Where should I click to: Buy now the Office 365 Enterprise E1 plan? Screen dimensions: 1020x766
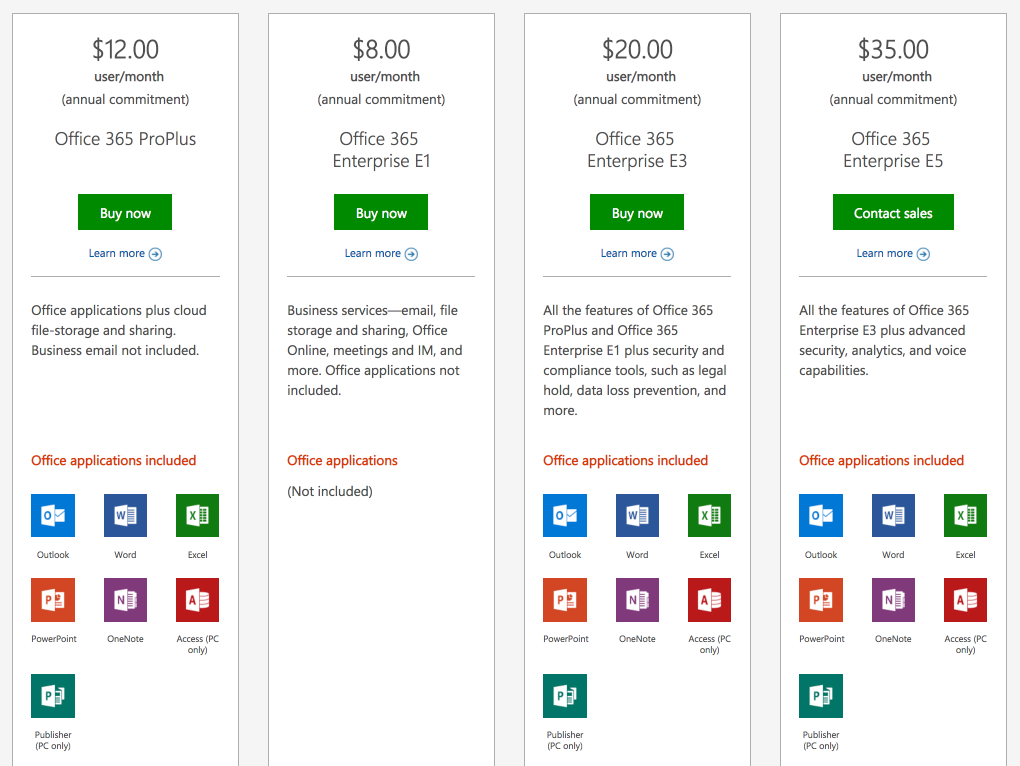pos(381,212)
